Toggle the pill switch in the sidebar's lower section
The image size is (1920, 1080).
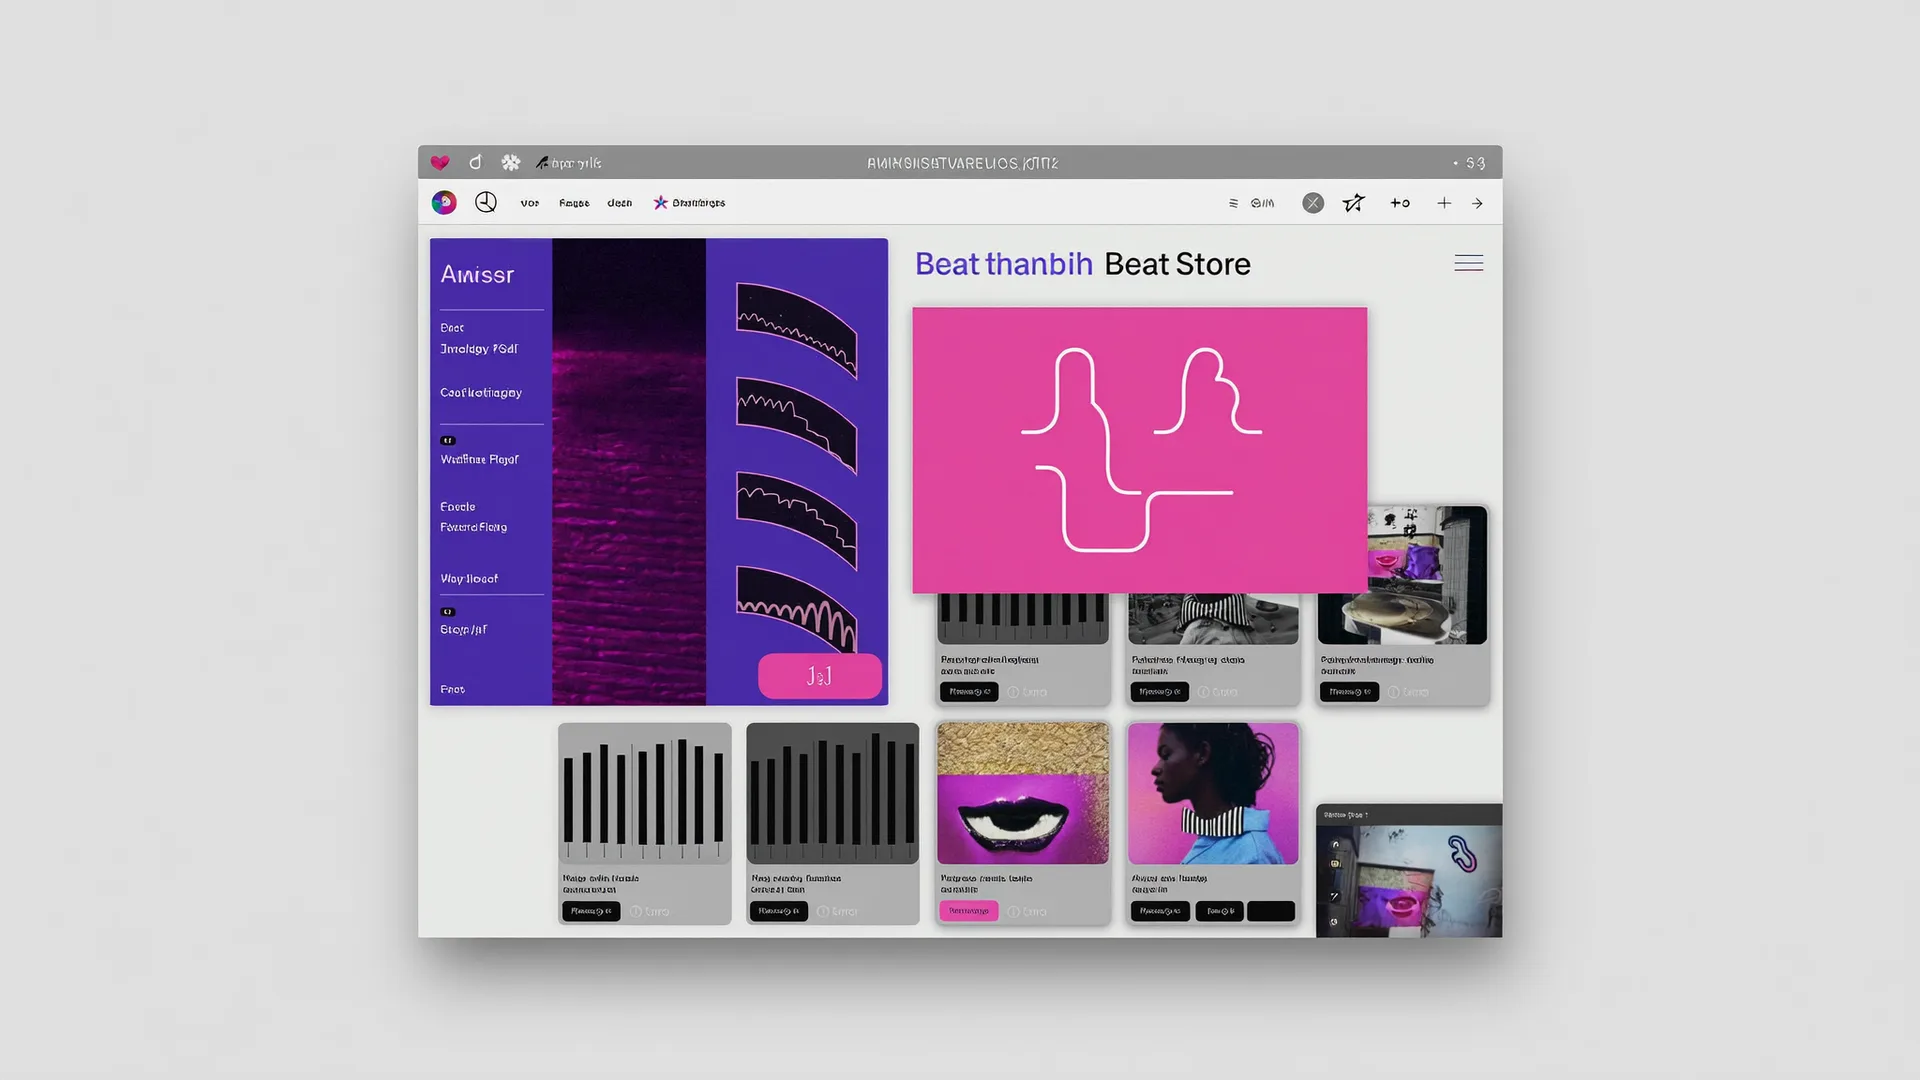point(448,612)
